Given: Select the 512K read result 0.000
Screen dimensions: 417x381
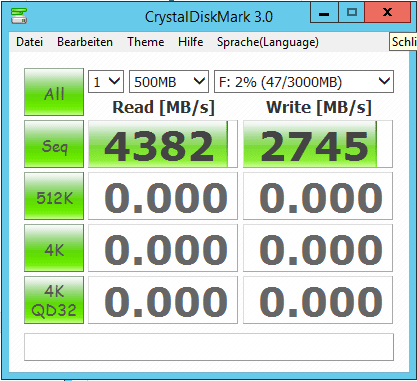Looking at the screenshot, I should (163, 196).
